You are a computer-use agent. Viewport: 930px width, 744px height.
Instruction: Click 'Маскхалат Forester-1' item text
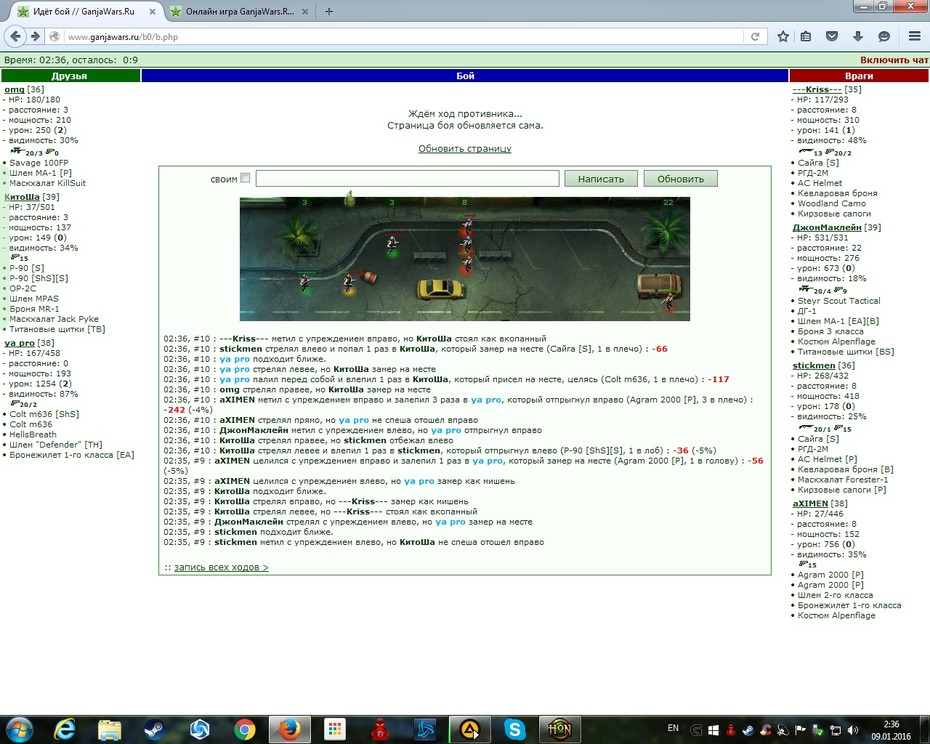[x=843, y=479]
